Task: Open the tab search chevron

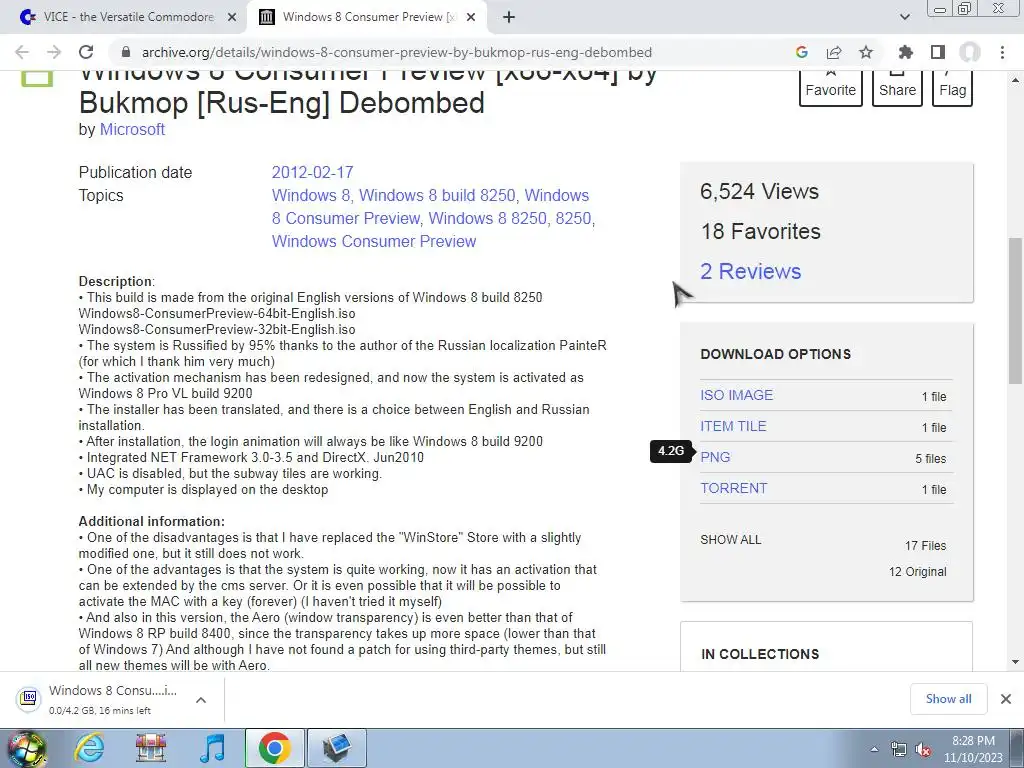Action: (x=904, y=18)
